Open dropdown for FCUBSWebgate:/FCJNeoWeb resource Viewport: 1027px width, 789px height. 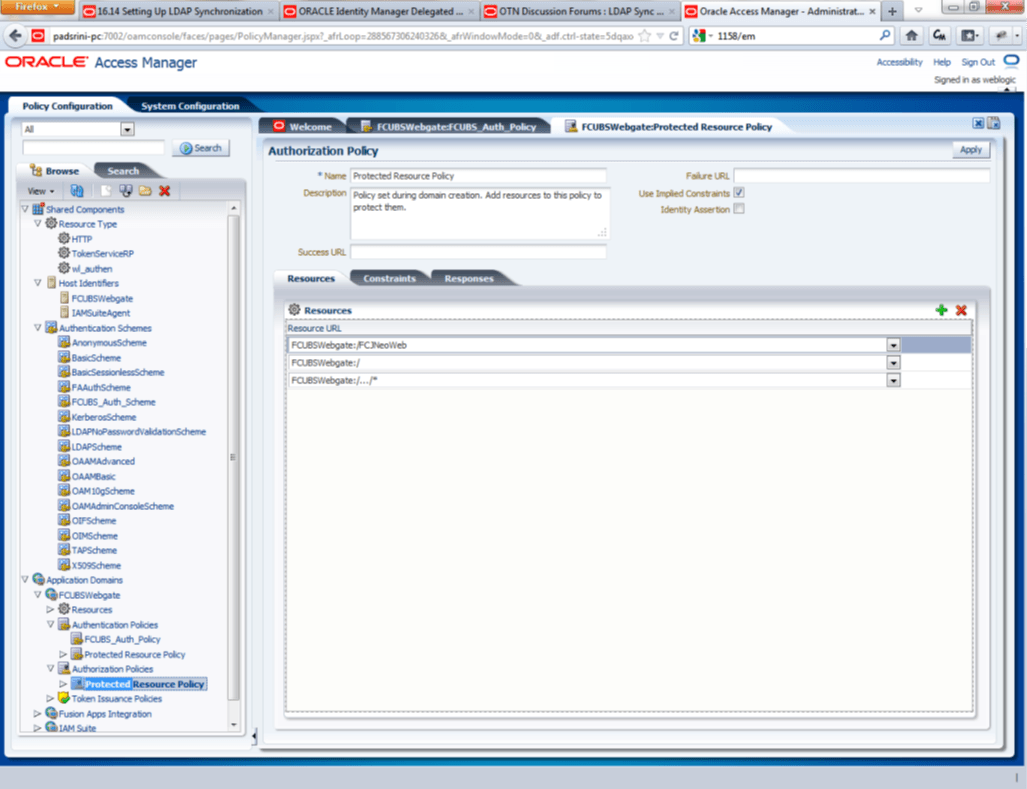pyautogui.click(x=893, y=345)
